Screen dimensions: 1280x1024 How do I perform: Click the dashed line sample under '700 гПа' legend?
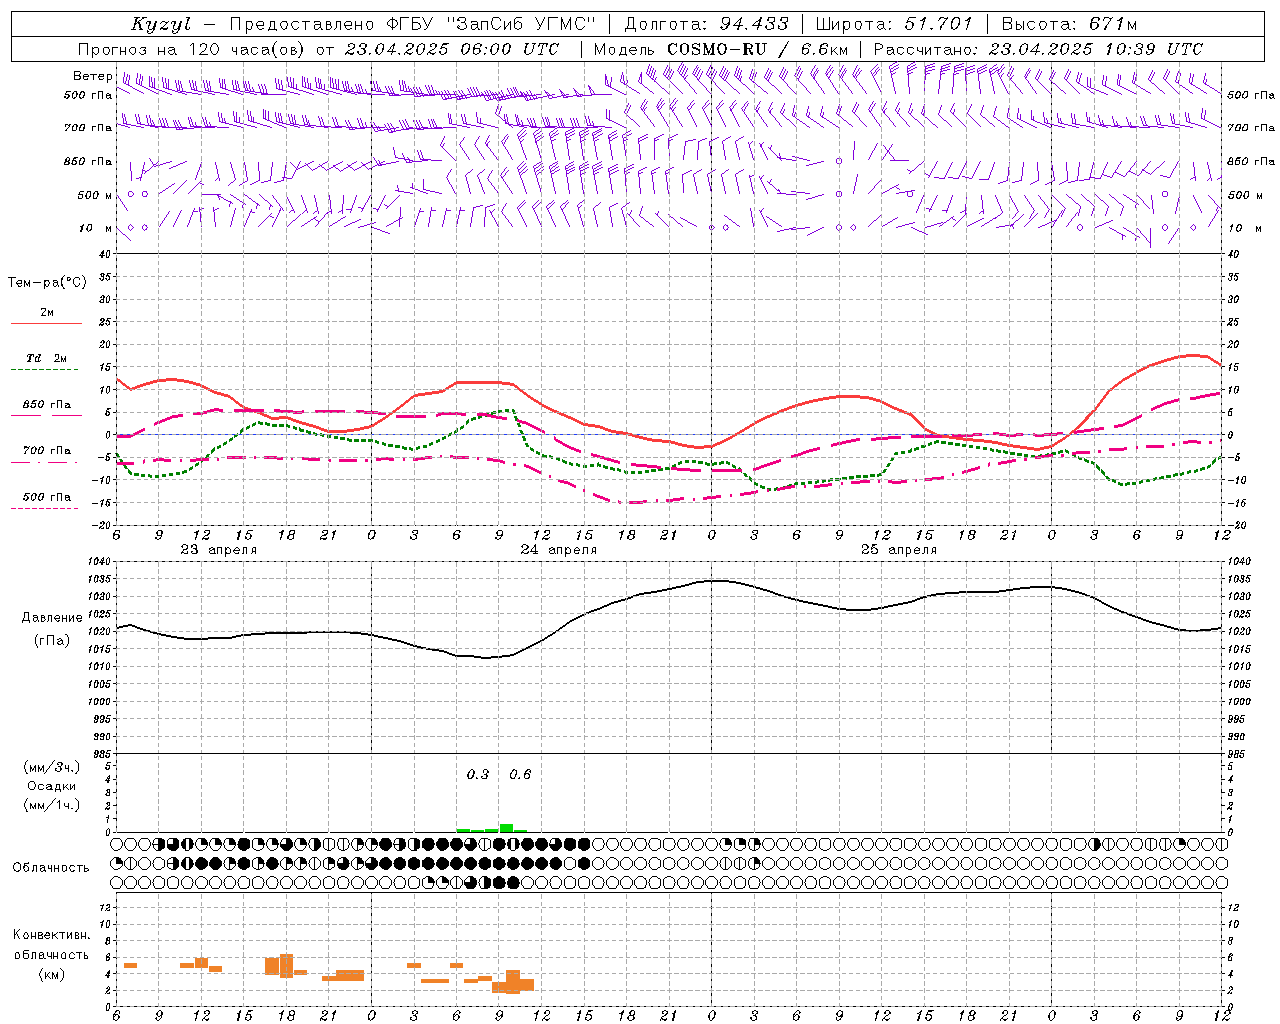(46, 463)
